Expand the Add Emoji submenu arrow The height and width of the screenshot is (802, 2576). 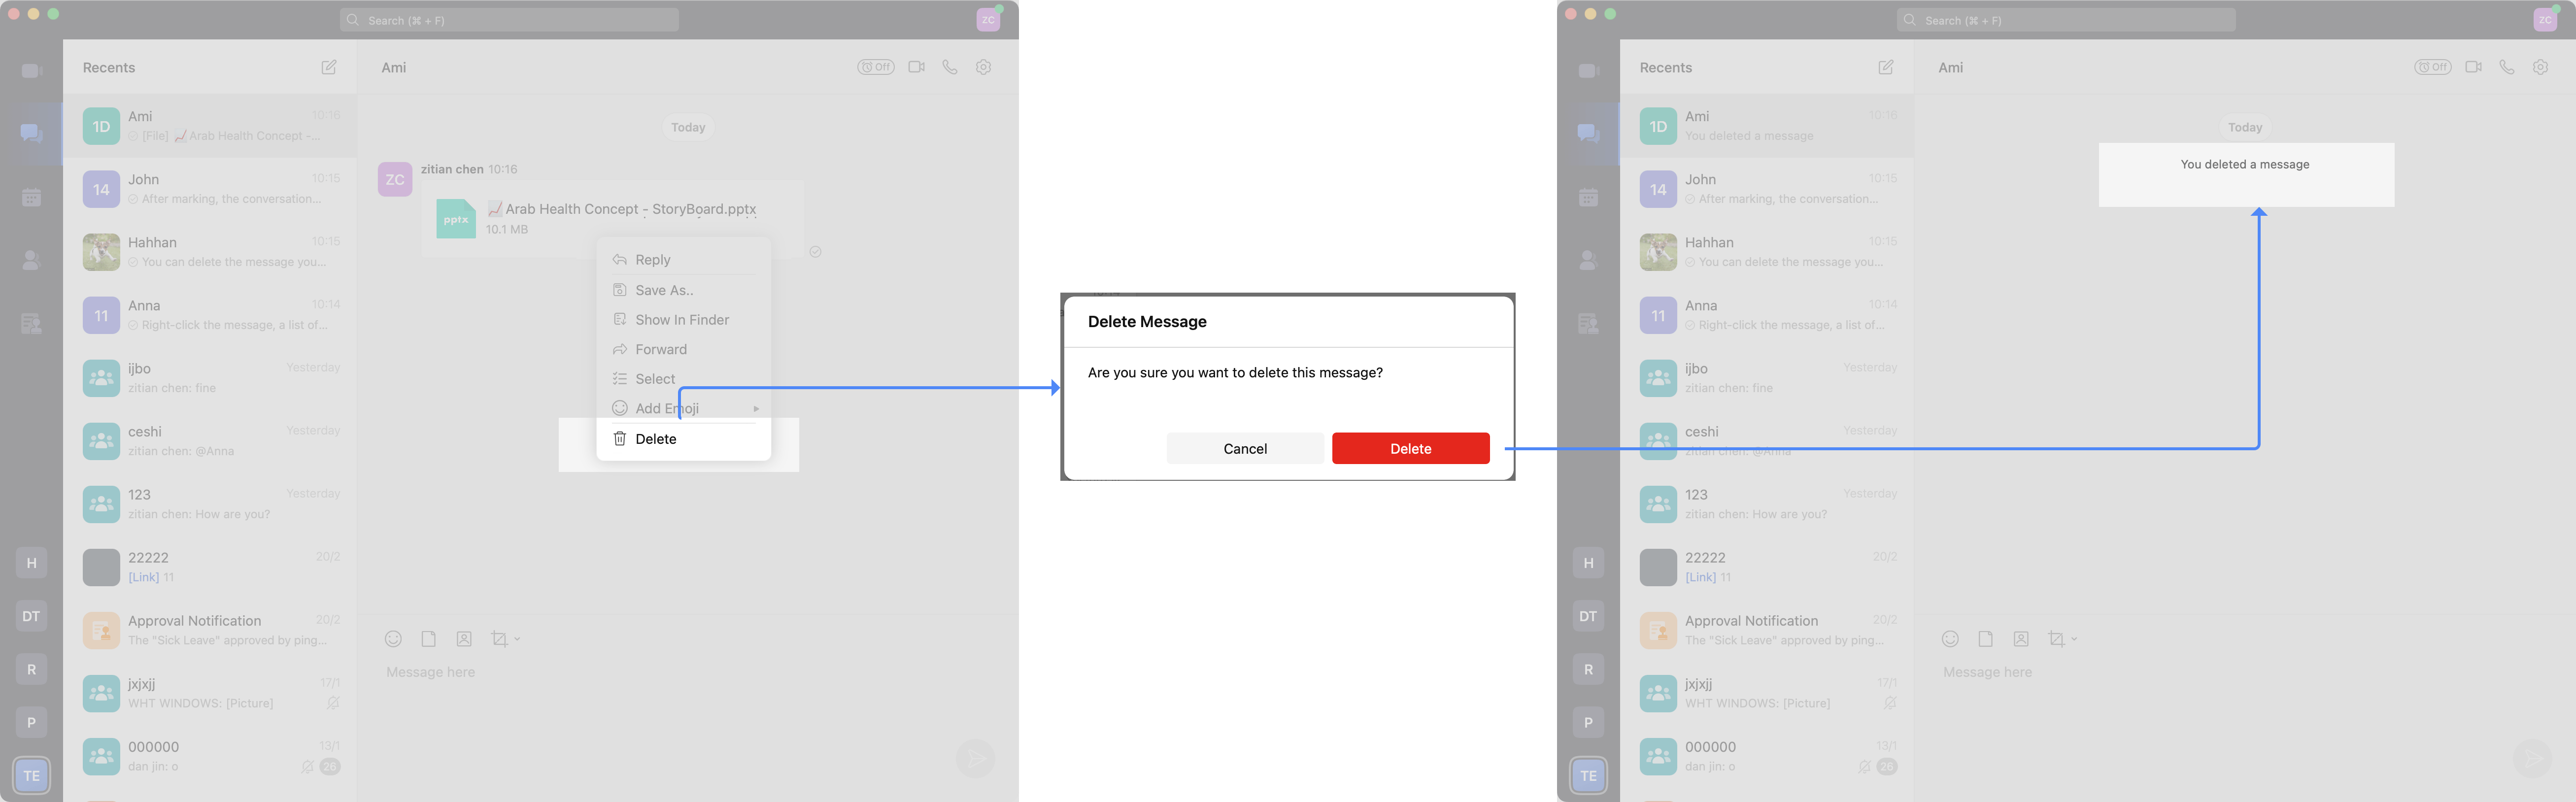tap(756, 409)
